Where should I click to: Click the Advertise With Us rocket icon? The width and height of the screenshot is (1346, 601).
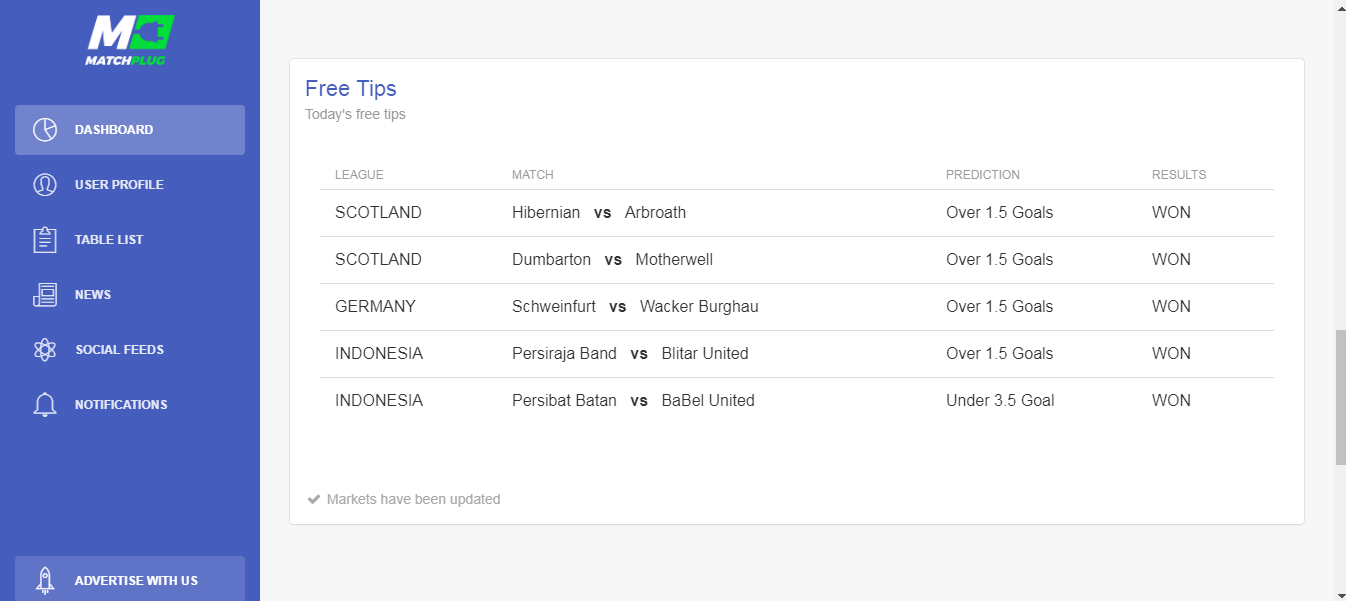tap(44, 581)
